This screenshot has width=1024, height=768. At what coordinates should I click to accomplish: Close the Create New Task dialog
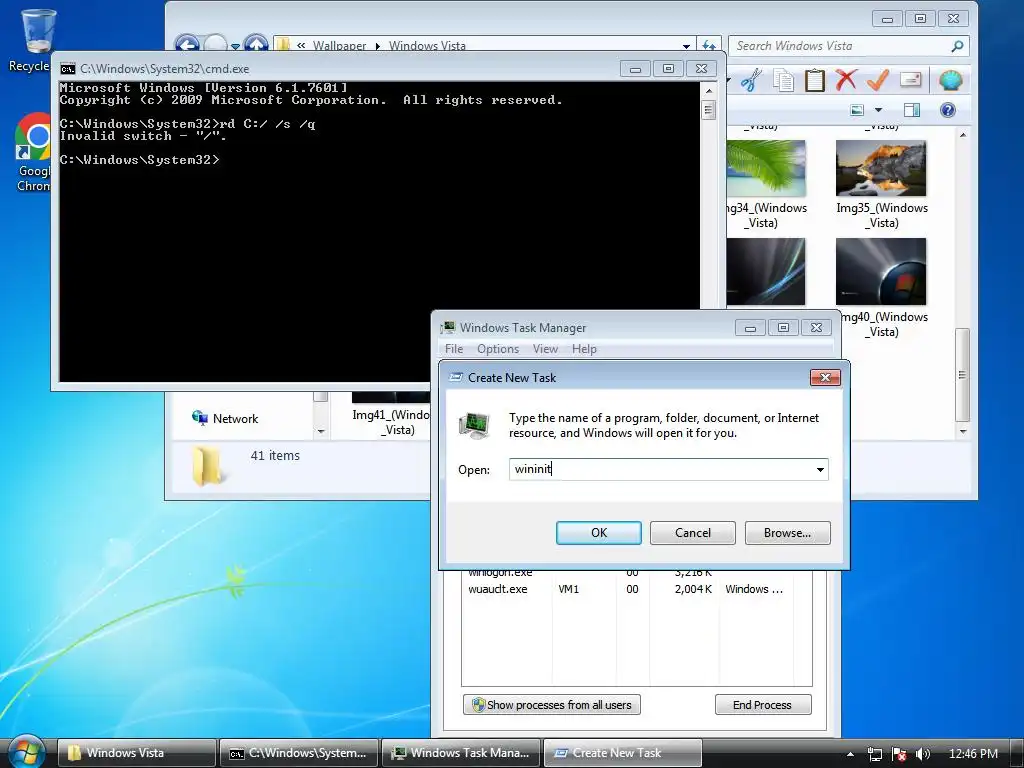point(825,377)
